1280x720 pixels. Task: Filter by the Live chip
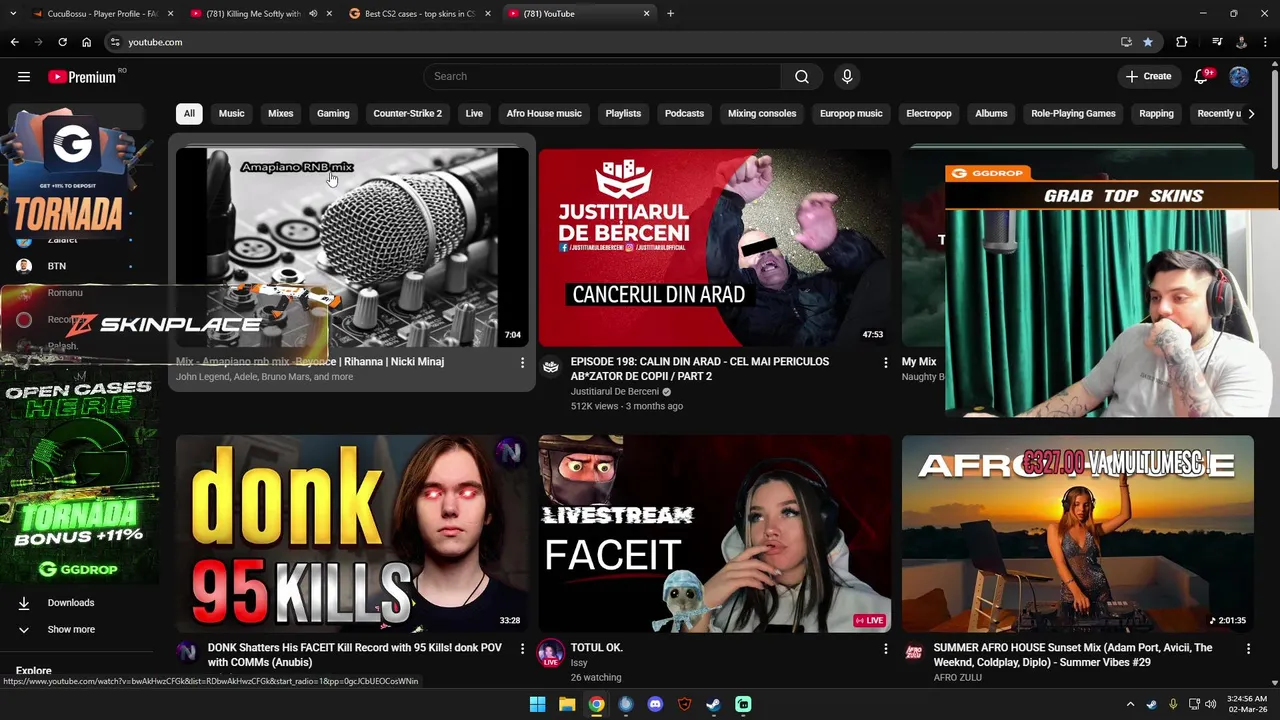pos(474,114)
